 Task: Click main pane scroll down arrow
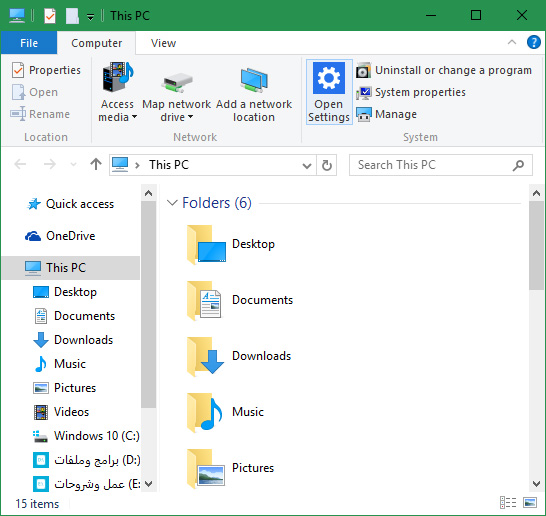[x=536, y=484]
